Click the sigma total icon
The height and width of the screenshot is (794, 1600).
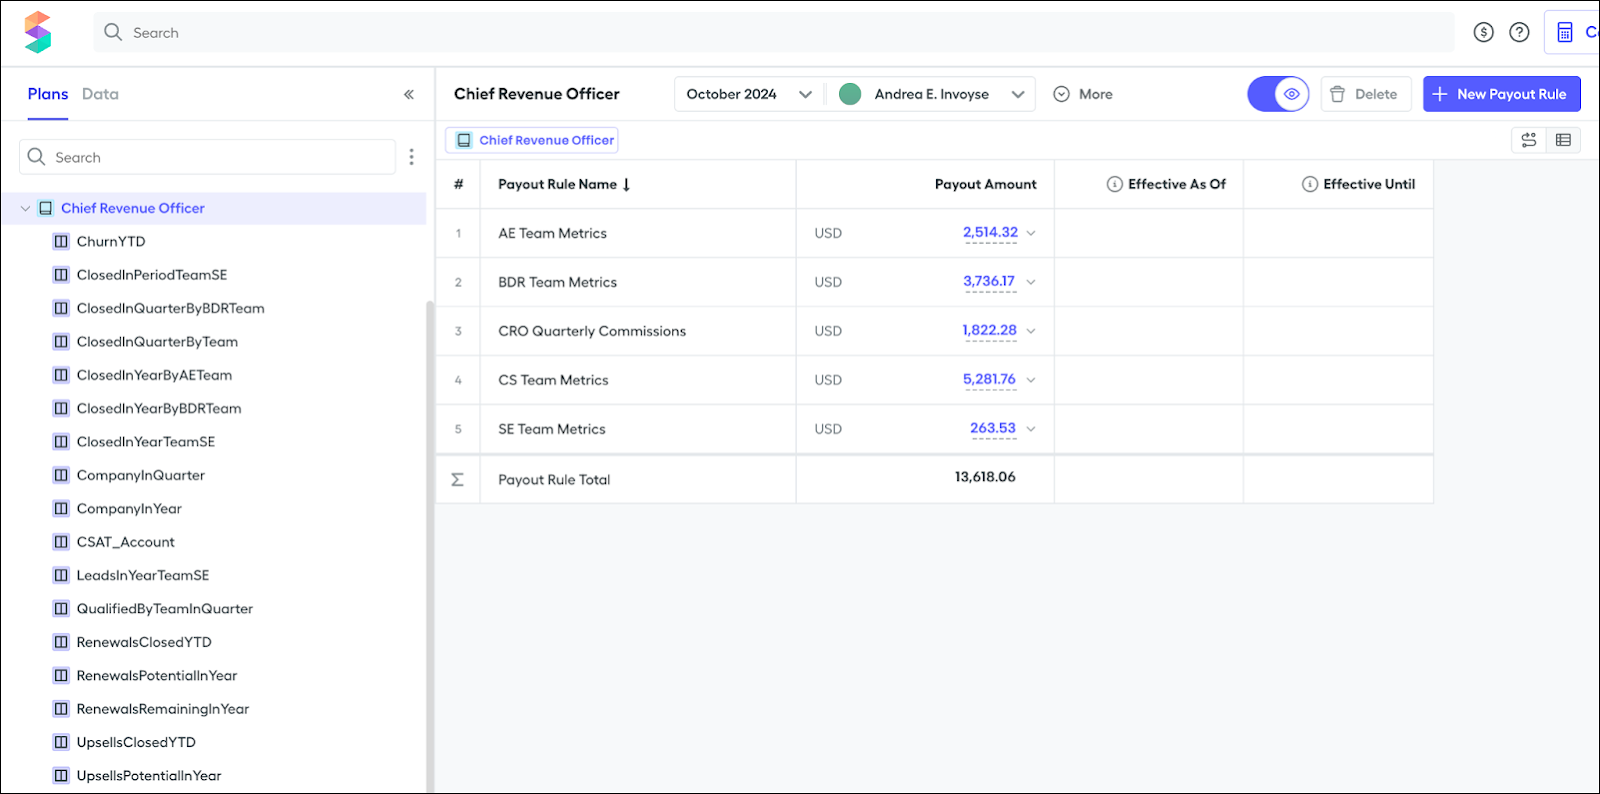[x=457, y=479]
